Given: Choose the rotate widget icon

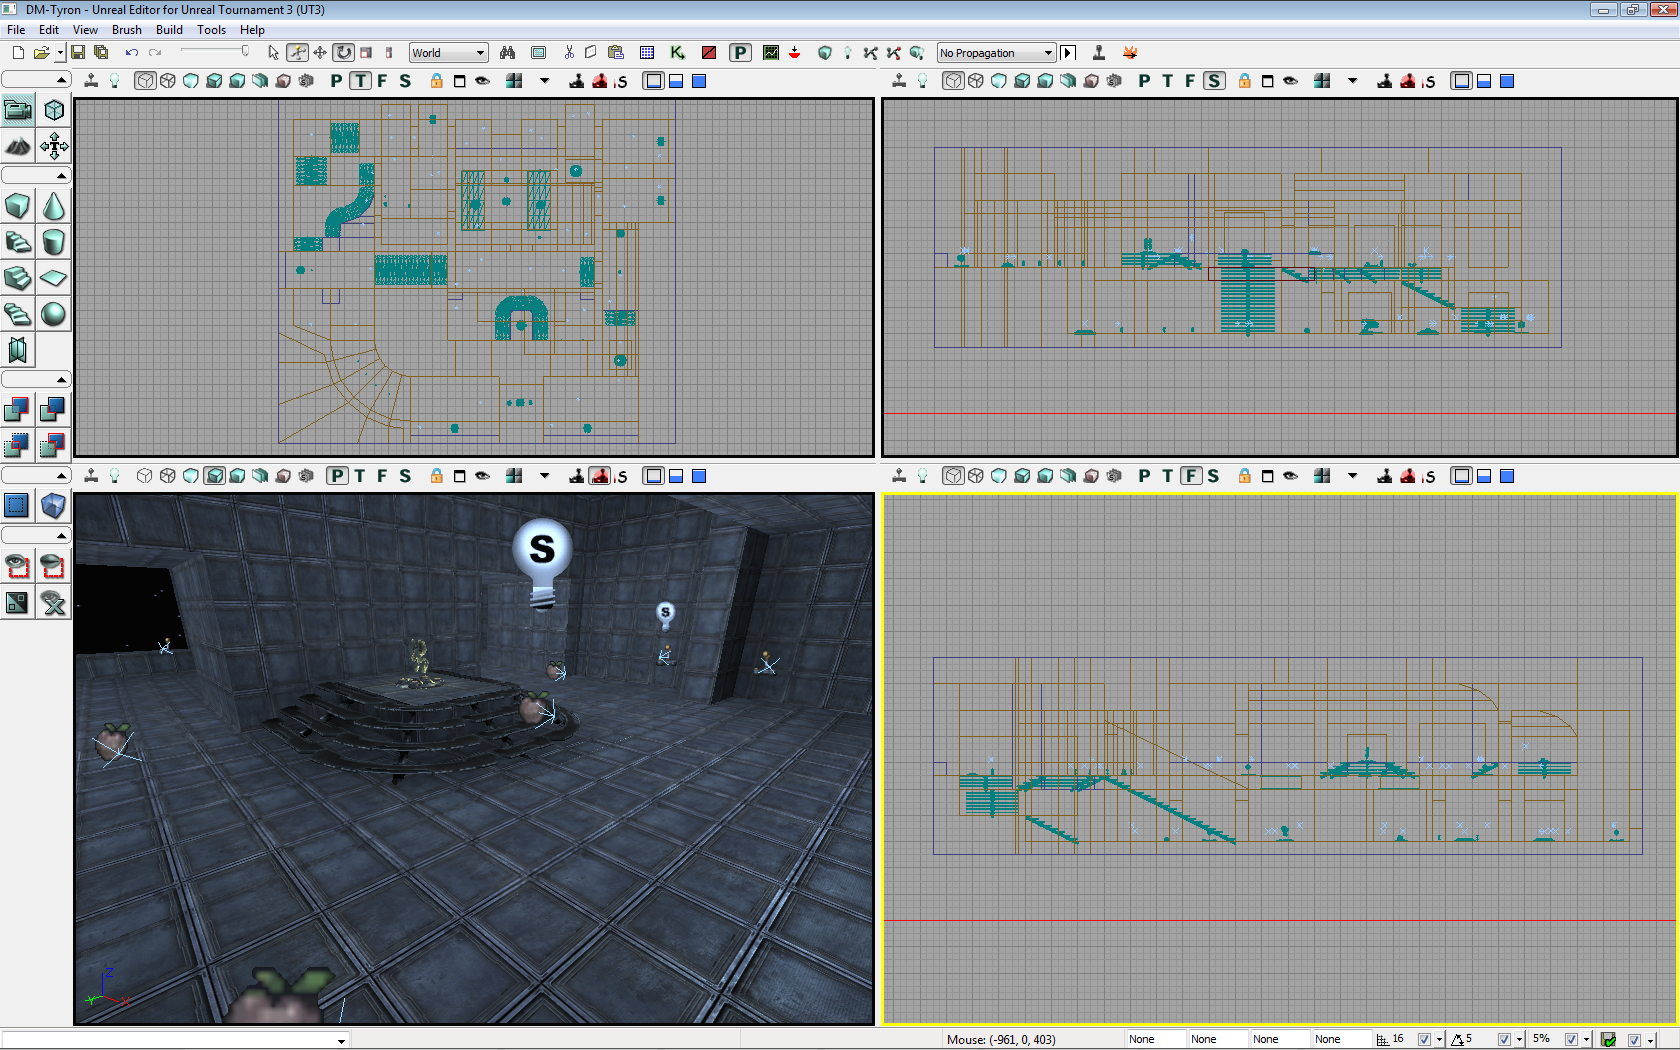Looking at the screenshot, I should (x=343, y=53).
